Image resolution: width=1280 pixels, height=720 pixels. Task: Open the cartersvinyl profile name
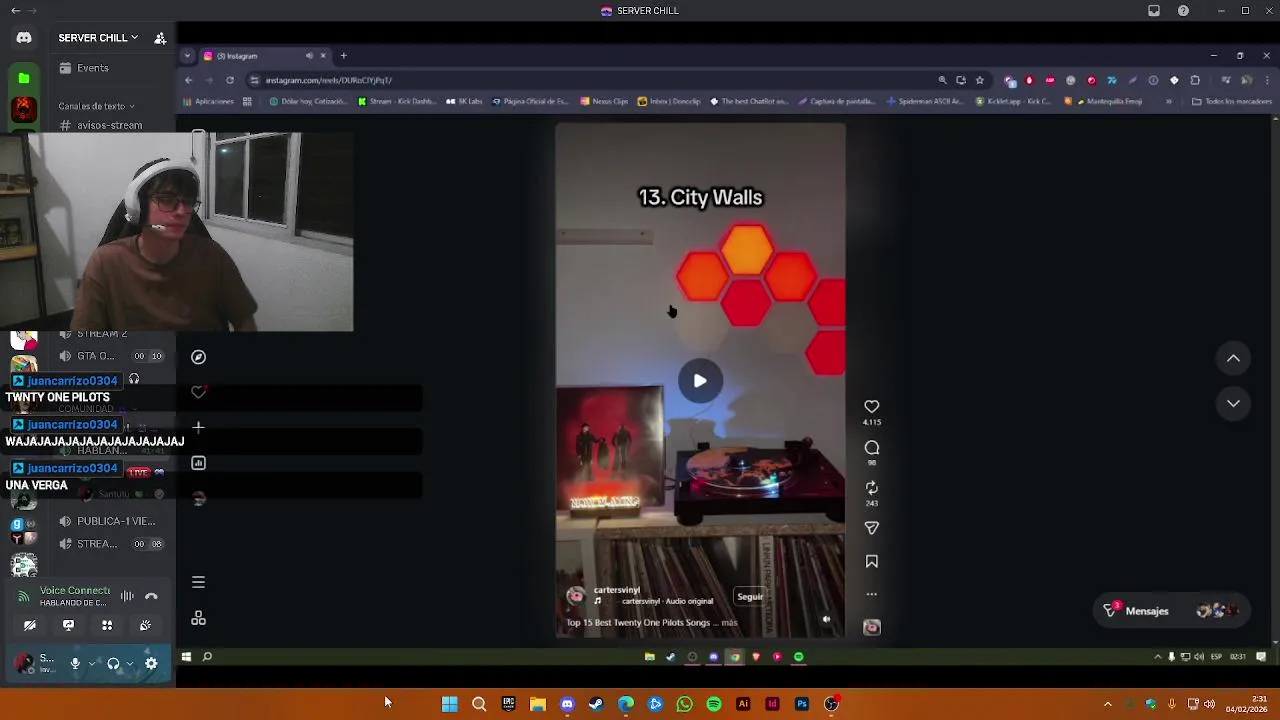tap(616, 590)
